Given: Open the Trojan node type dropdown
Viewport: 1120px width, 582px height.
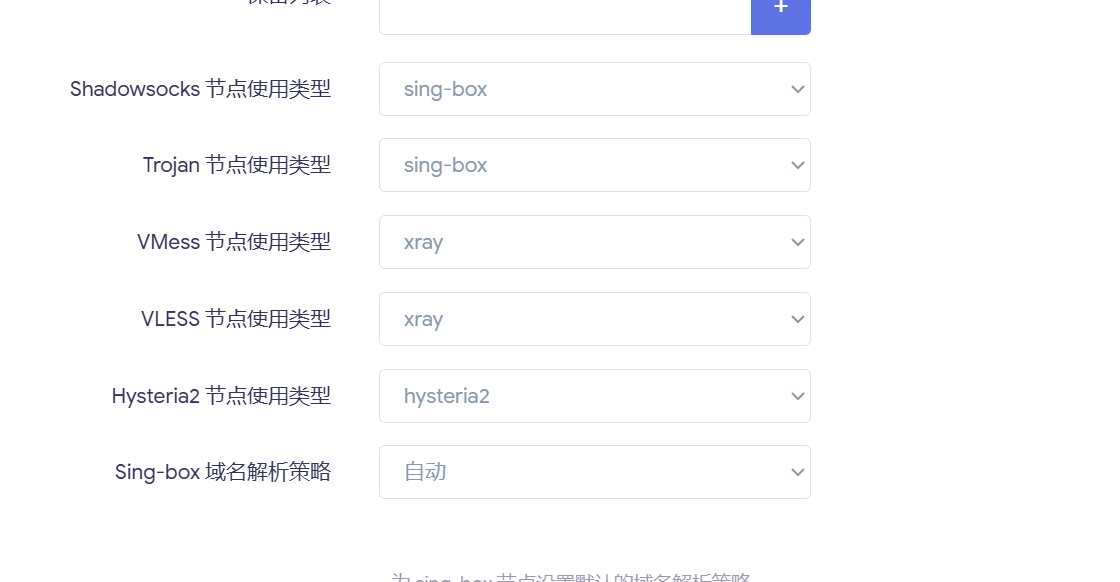Looking at the screenshot, I should (x=594, y=165).
